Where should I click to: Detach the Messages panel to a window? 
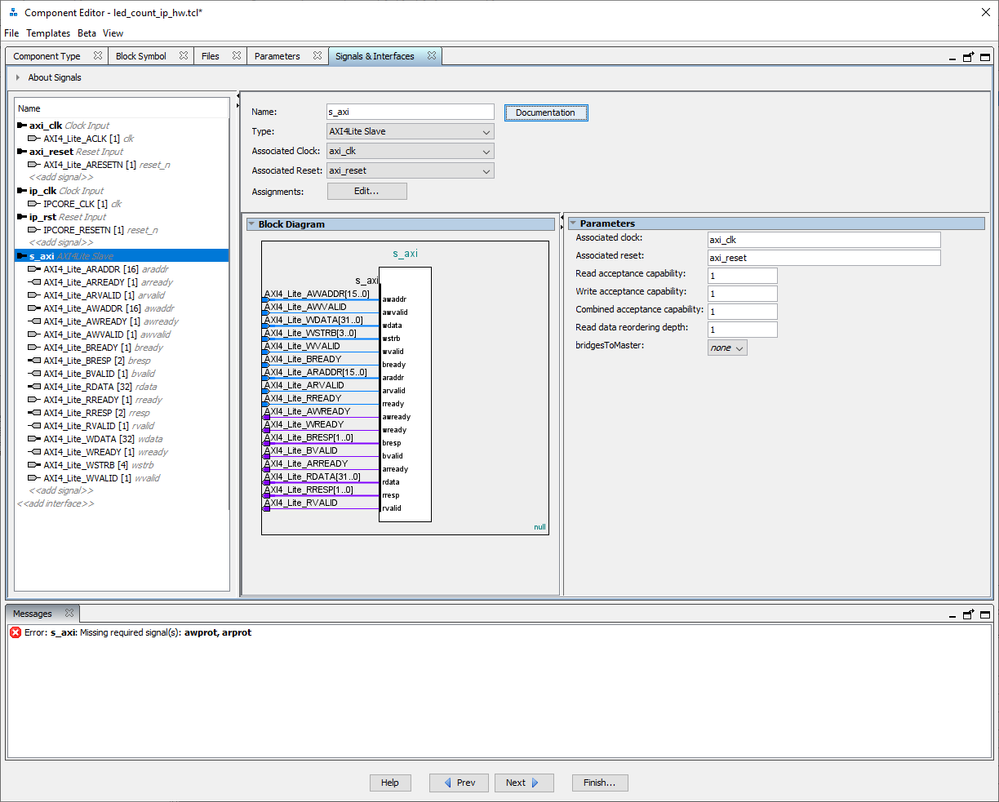coord(968,615)
